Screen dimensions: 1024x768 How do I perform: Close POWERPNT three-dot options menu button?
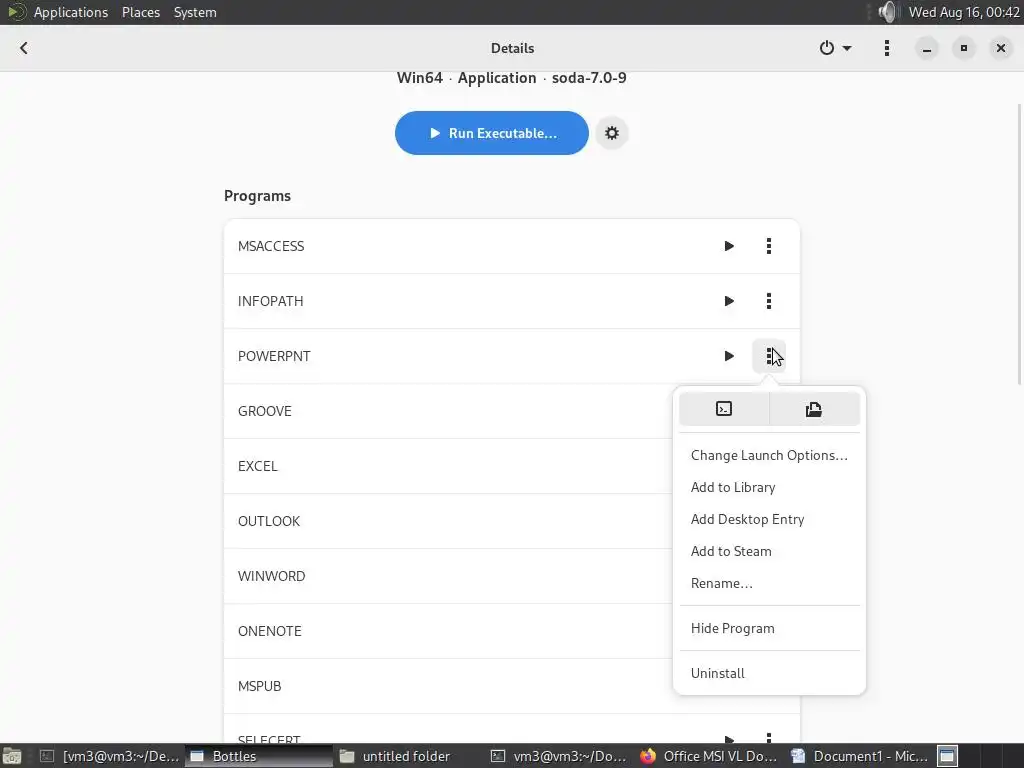coord(769,356)
